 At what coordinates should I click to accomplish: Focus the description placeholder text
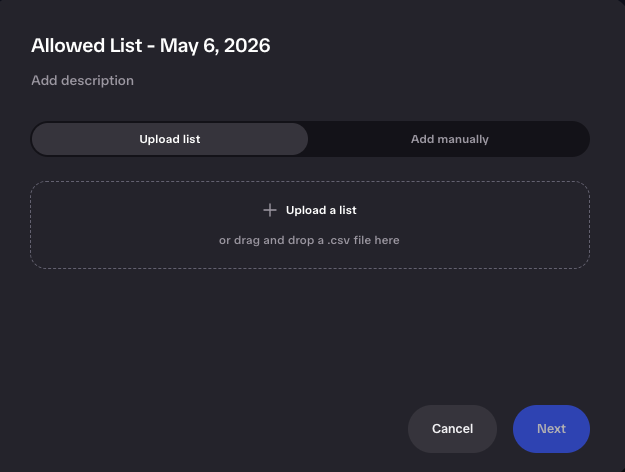[x=83, y=81]
